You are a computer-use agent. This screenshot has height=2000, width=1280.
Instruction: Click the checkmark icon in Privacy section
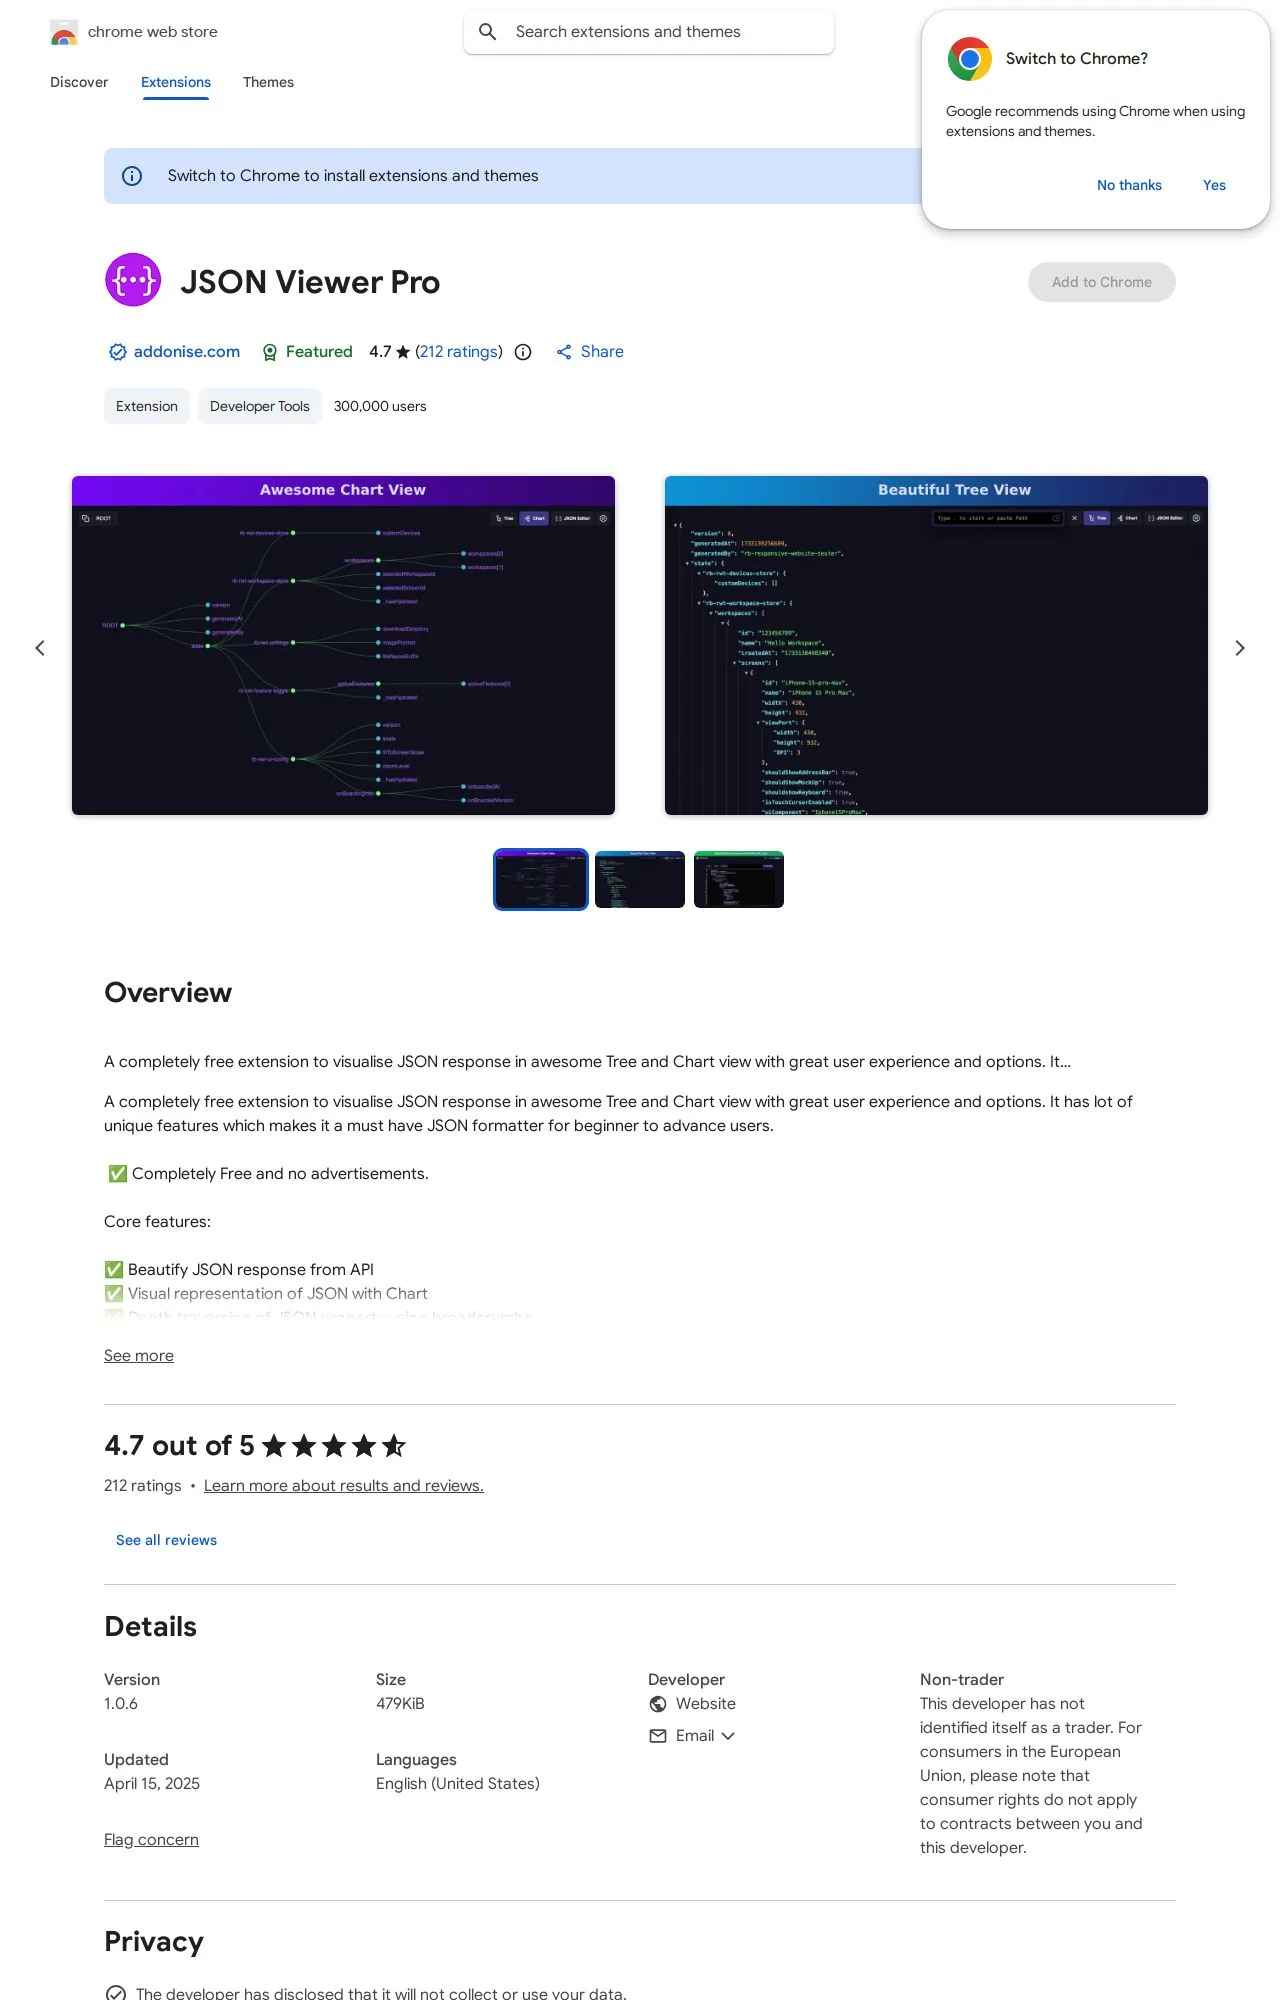click(116, 1994)
